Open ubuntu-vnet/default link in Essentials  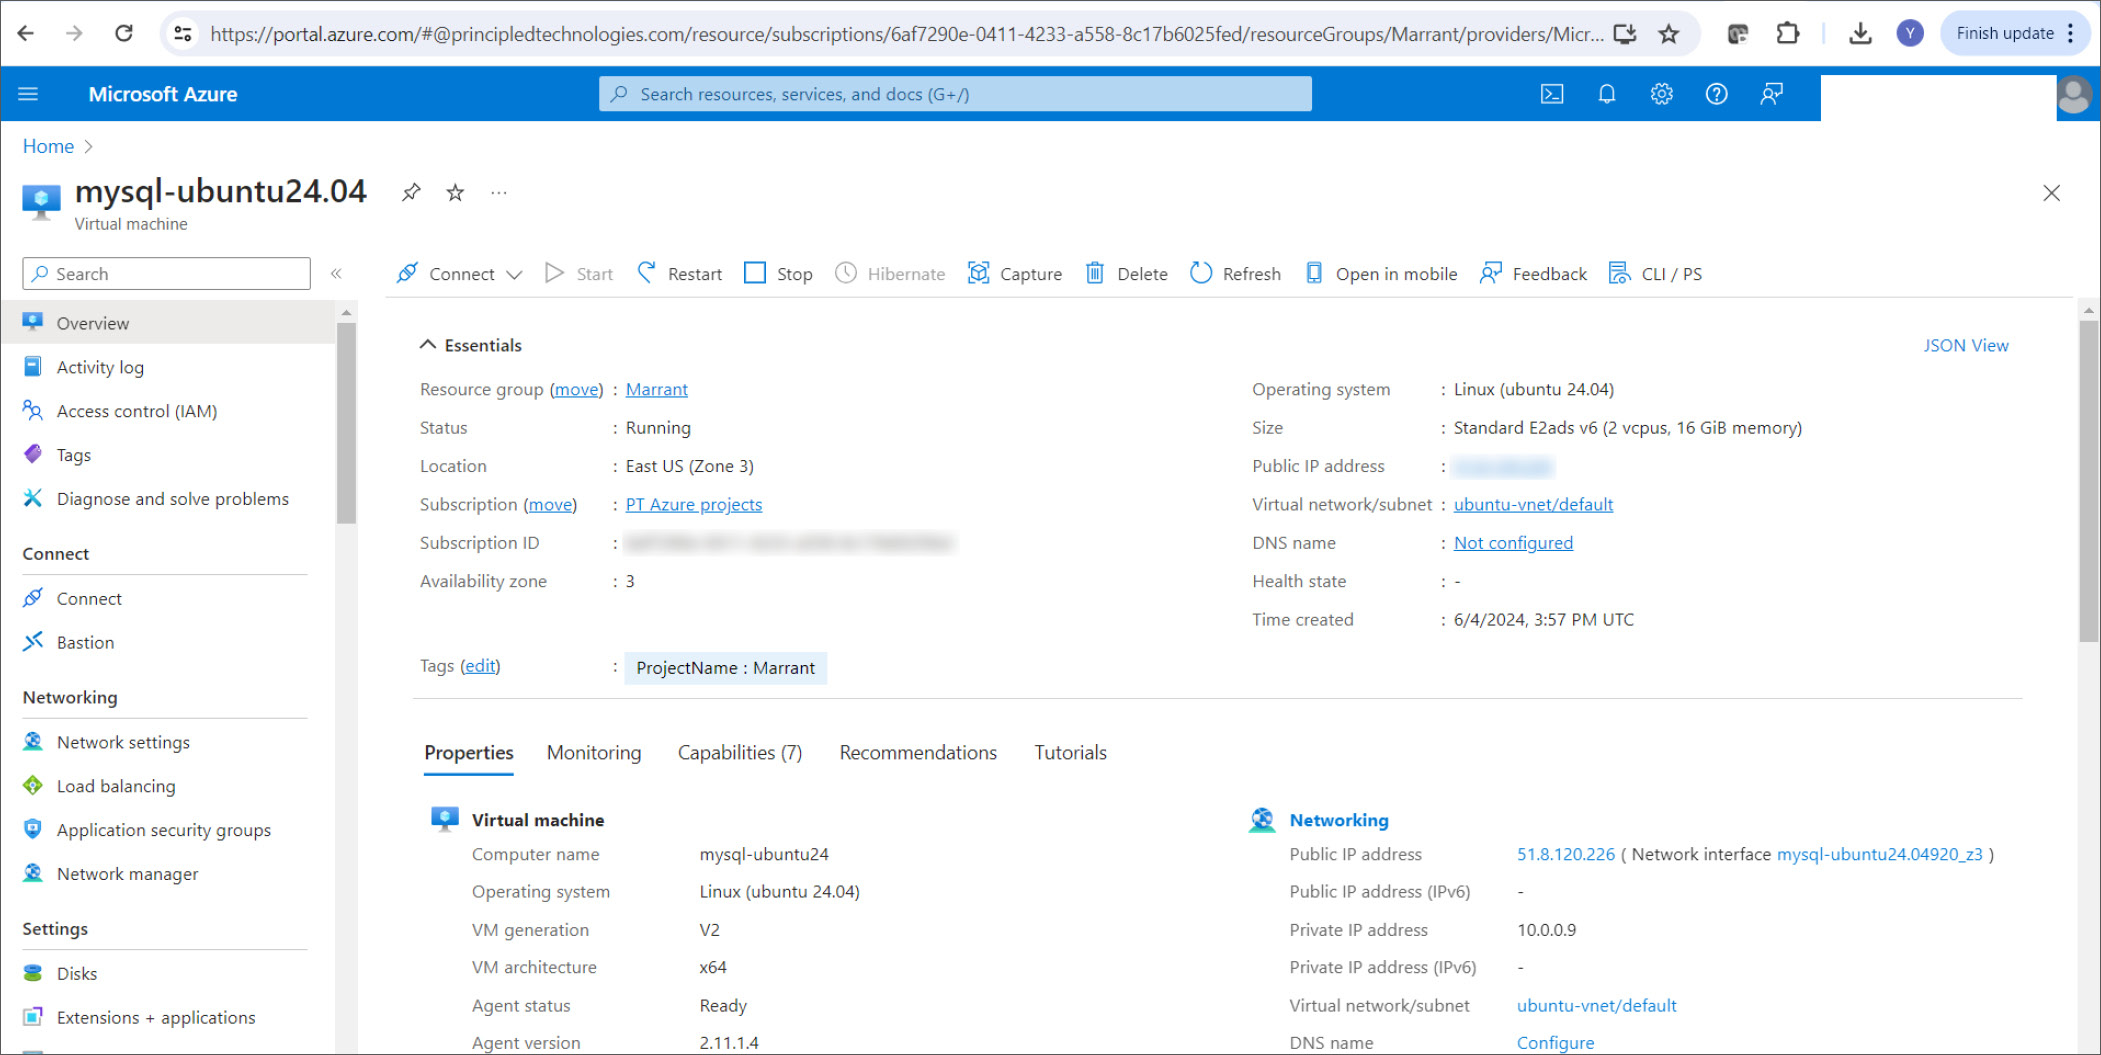click(1533, 504)
